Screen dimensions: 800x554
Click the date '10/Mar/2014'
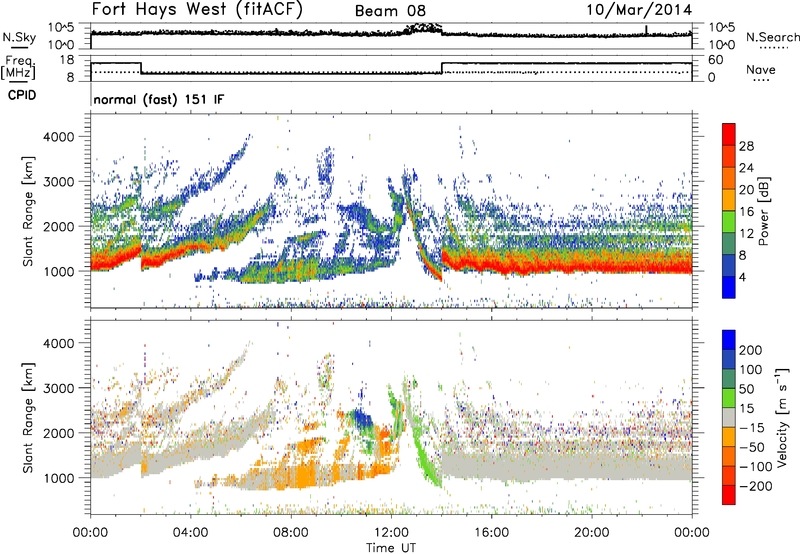[x=639, y=10]
